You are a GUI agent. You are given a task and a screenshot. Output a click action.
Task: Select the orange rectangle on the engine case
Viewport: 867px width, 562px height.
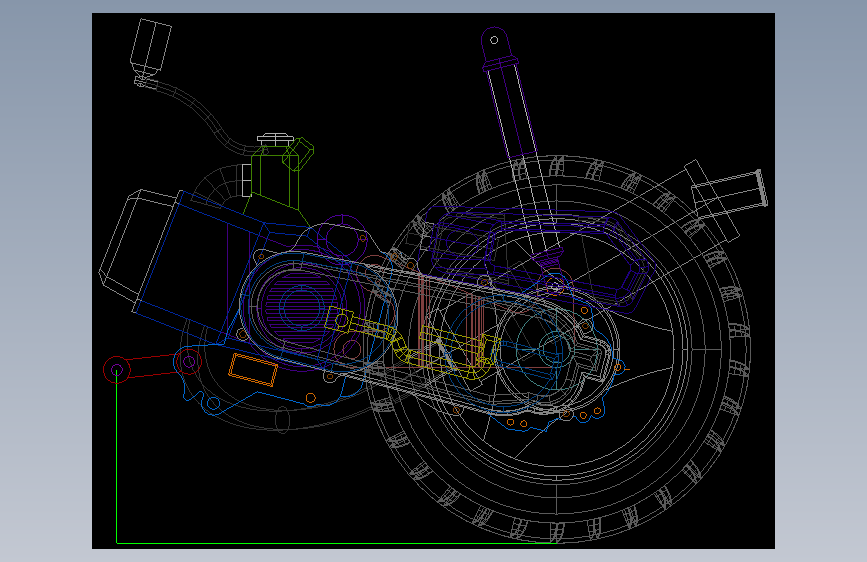coord(253,370)
